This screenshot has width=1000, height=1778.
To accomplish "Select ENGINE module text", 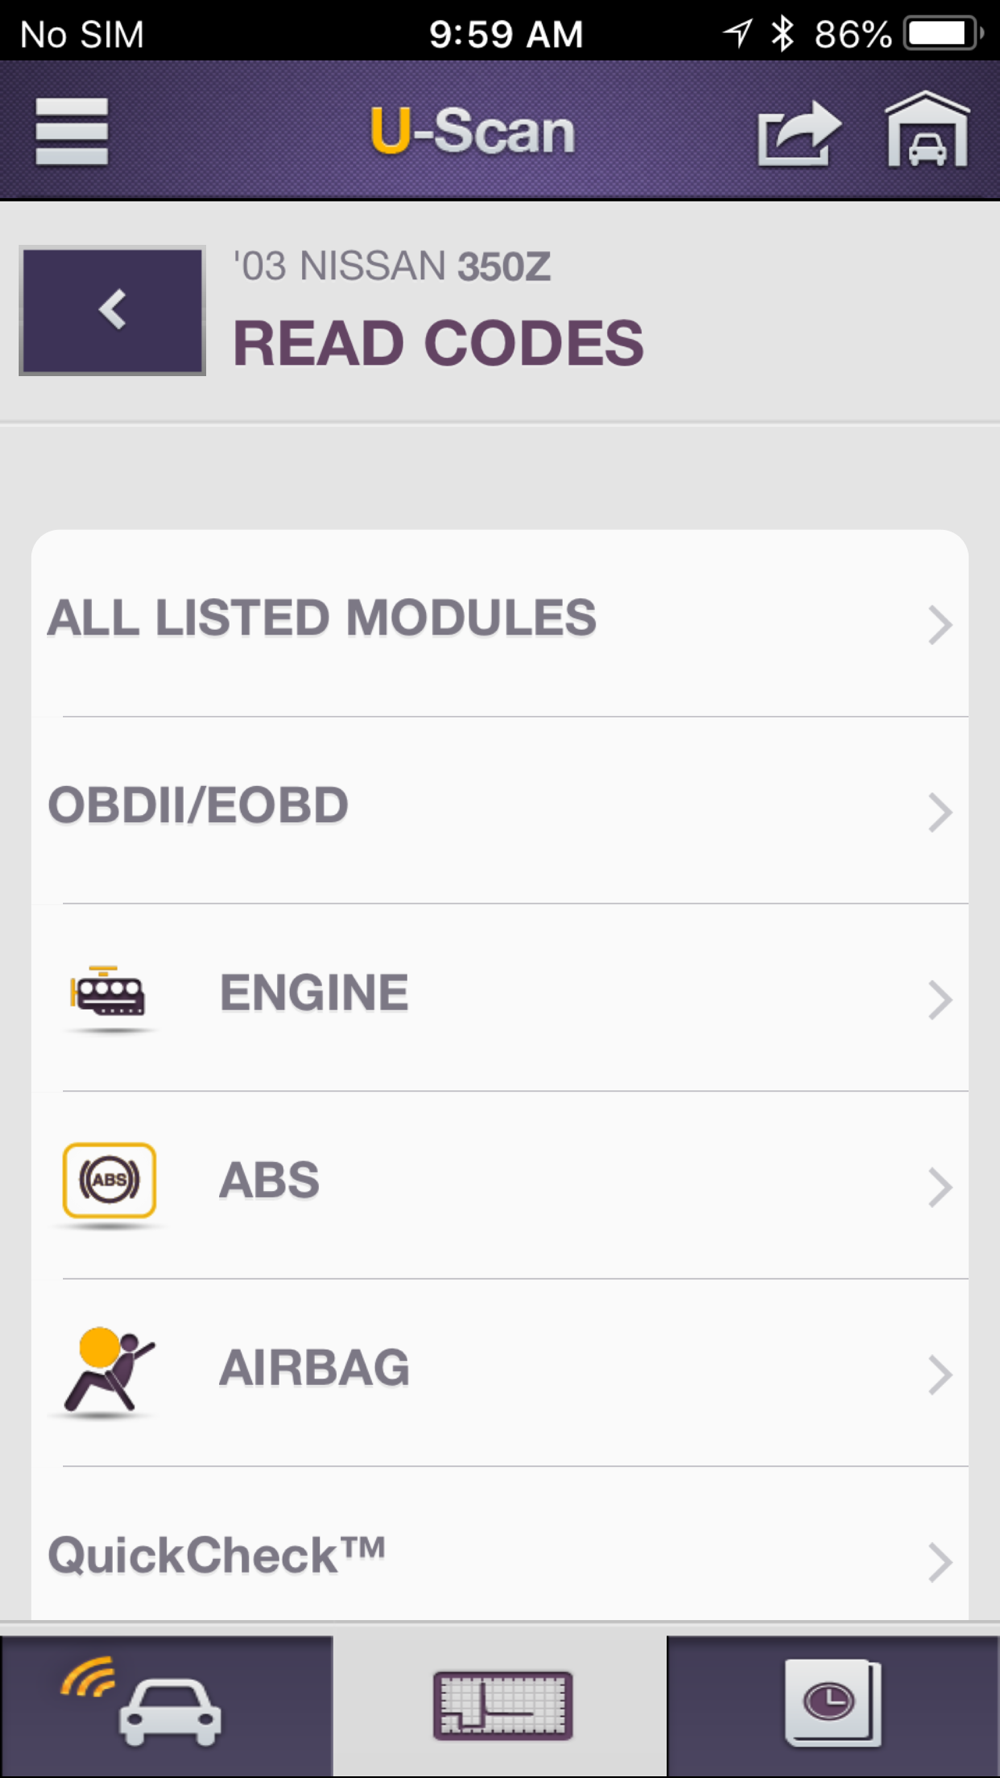I will [x=314, y=993].
